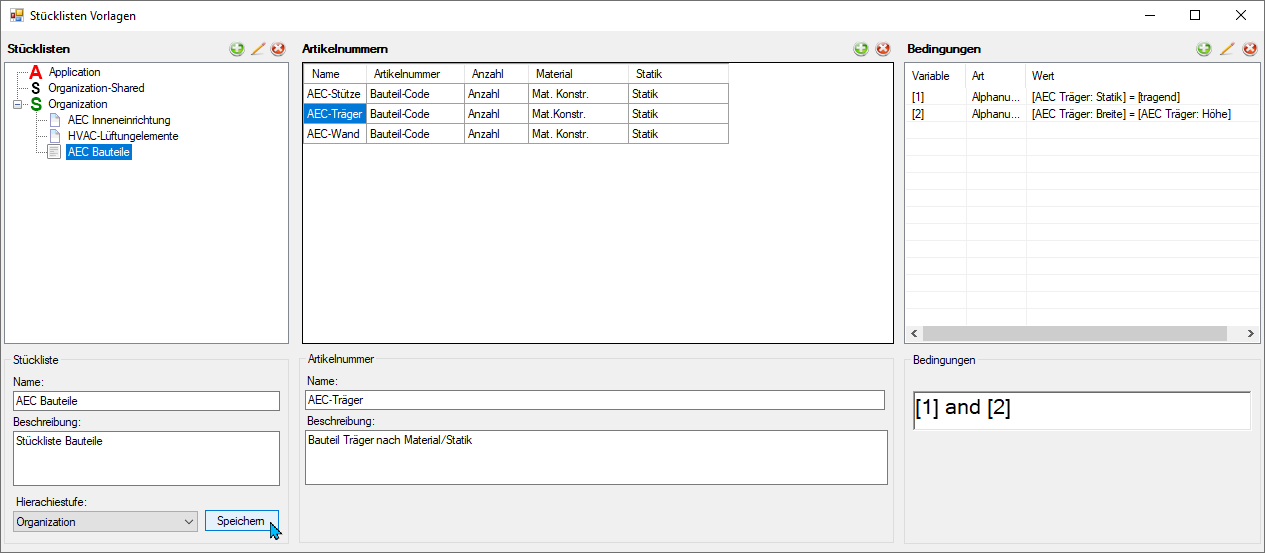The height and width of the screenshot is (553, 1265).
Task: Select the AEC-Wand row name cell
Action: [335, 134]
